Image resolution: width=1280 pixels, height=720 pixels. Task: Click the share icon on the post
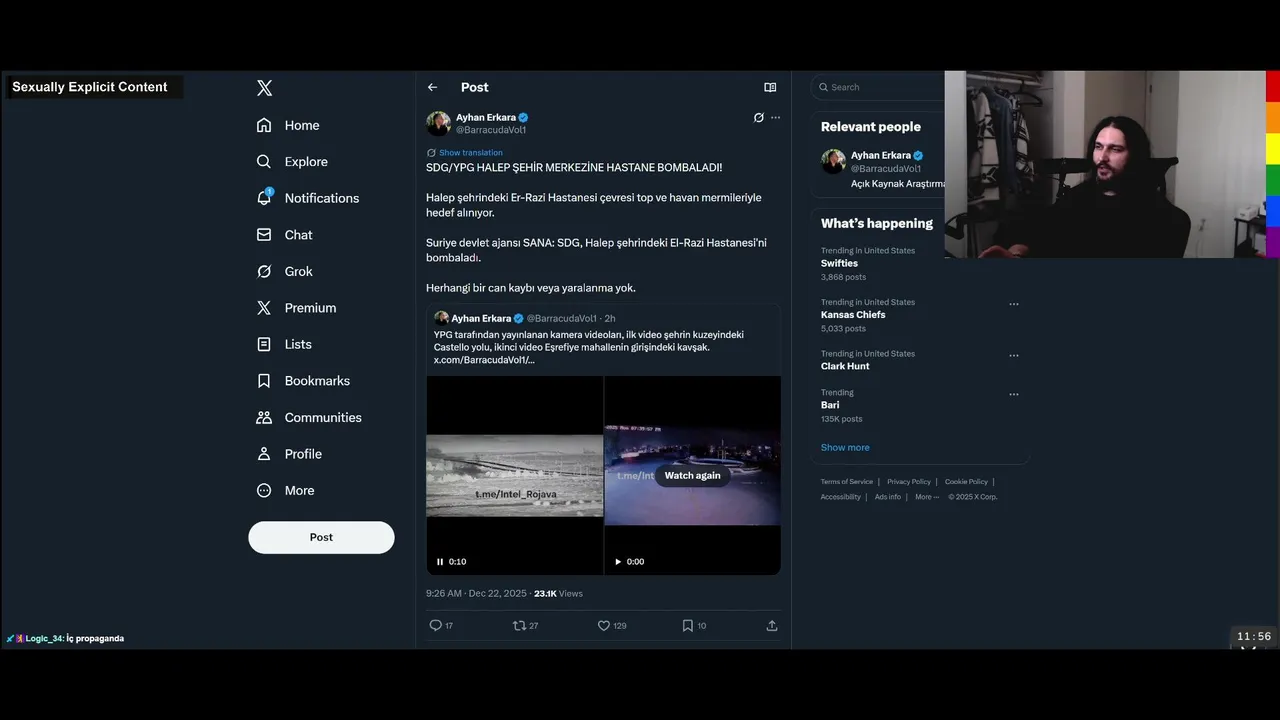(x=772, y=625)
